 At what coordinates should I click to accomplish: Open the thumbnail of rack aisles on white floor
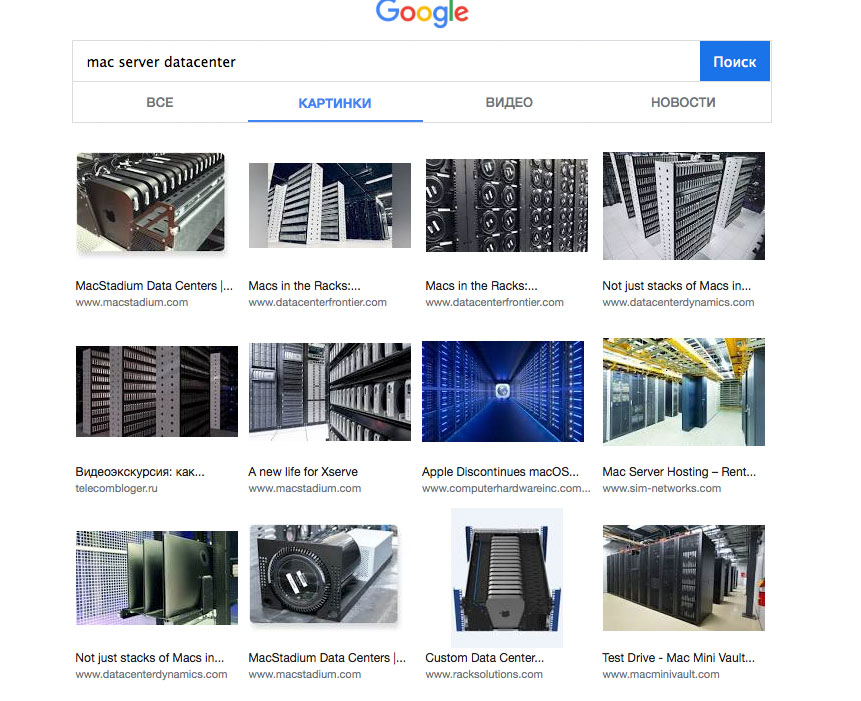coord(684,206)
